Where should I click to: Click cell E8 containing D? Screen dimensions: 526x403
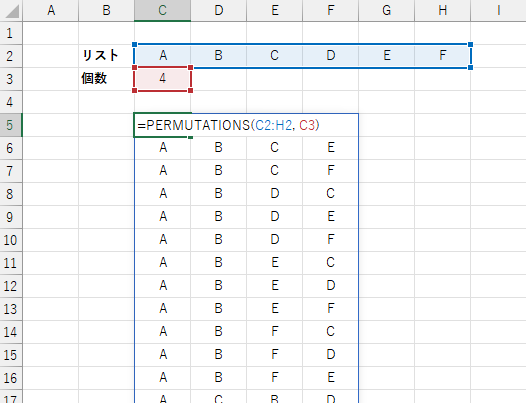(275, 194)
